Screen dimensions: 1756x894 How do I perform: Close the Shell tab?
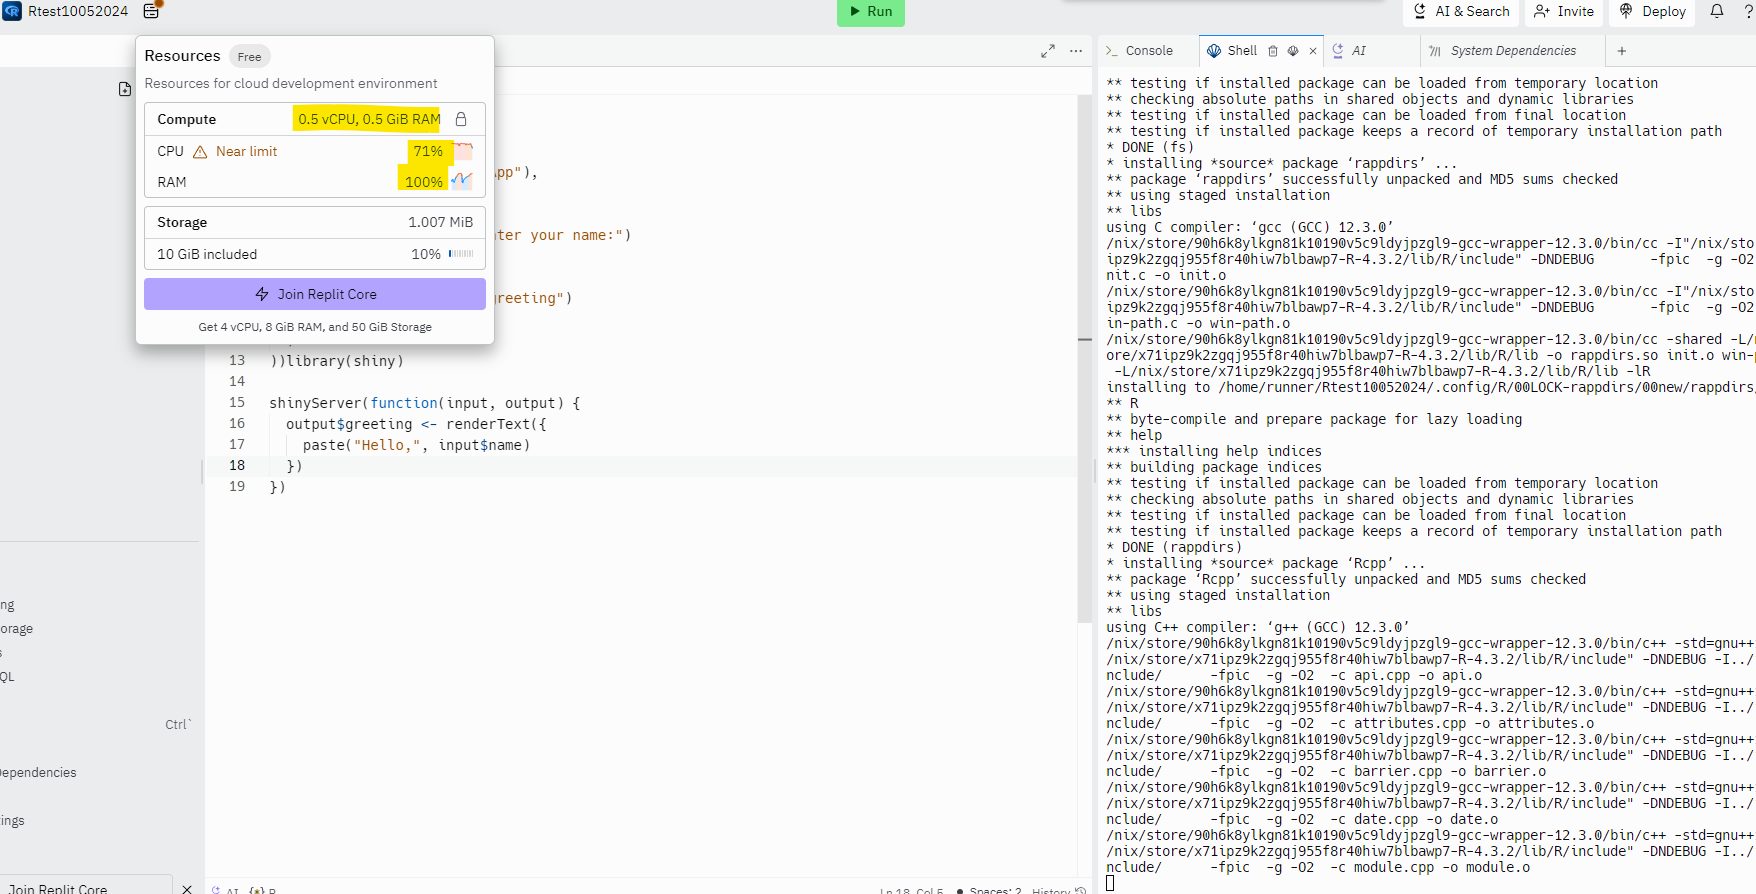coord(1313,51)
